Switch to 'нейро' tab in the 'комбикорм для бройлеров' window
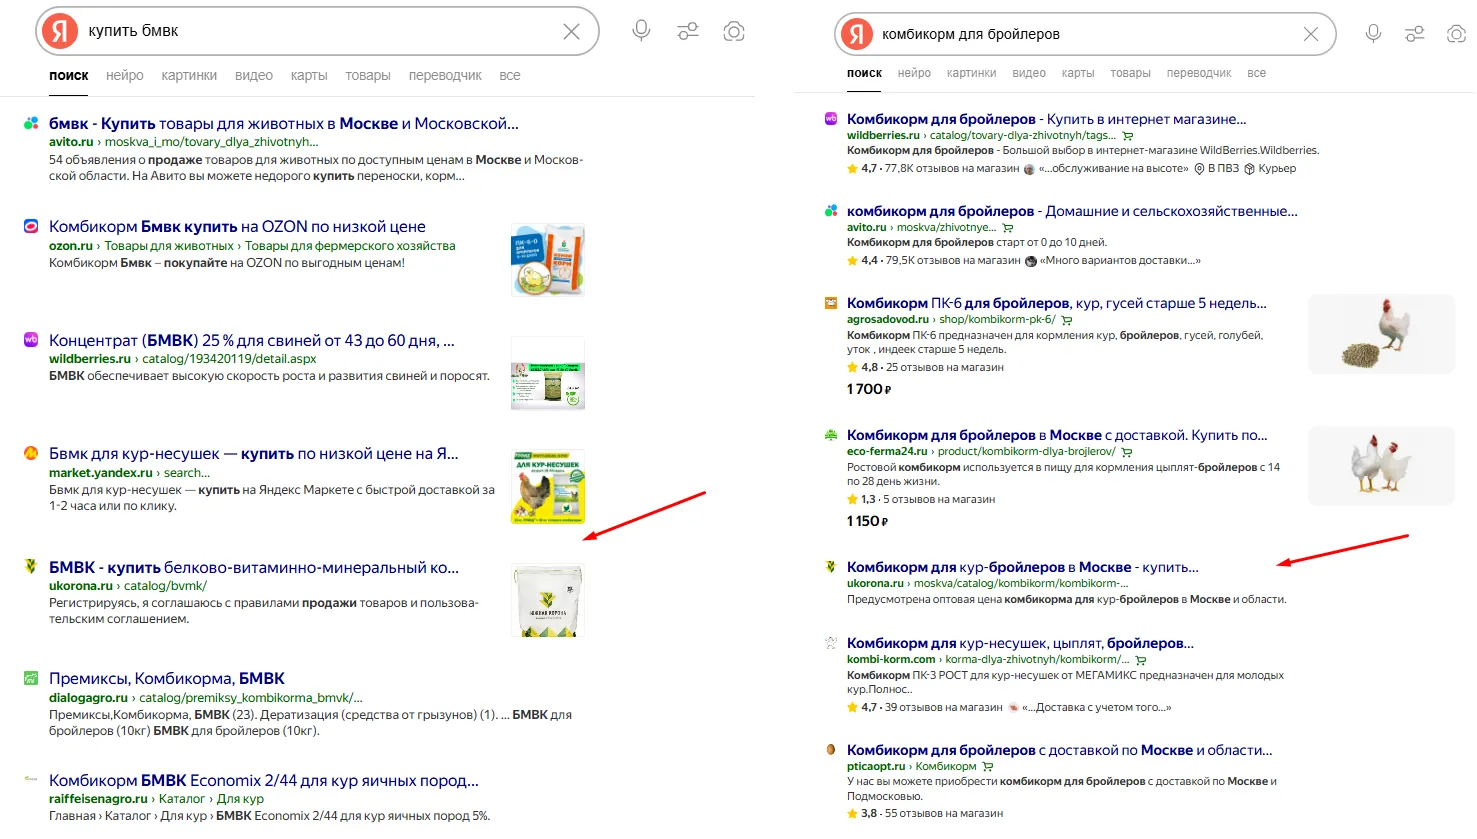This screenshot has width=1477, height=839. click(x=914, y=73)
